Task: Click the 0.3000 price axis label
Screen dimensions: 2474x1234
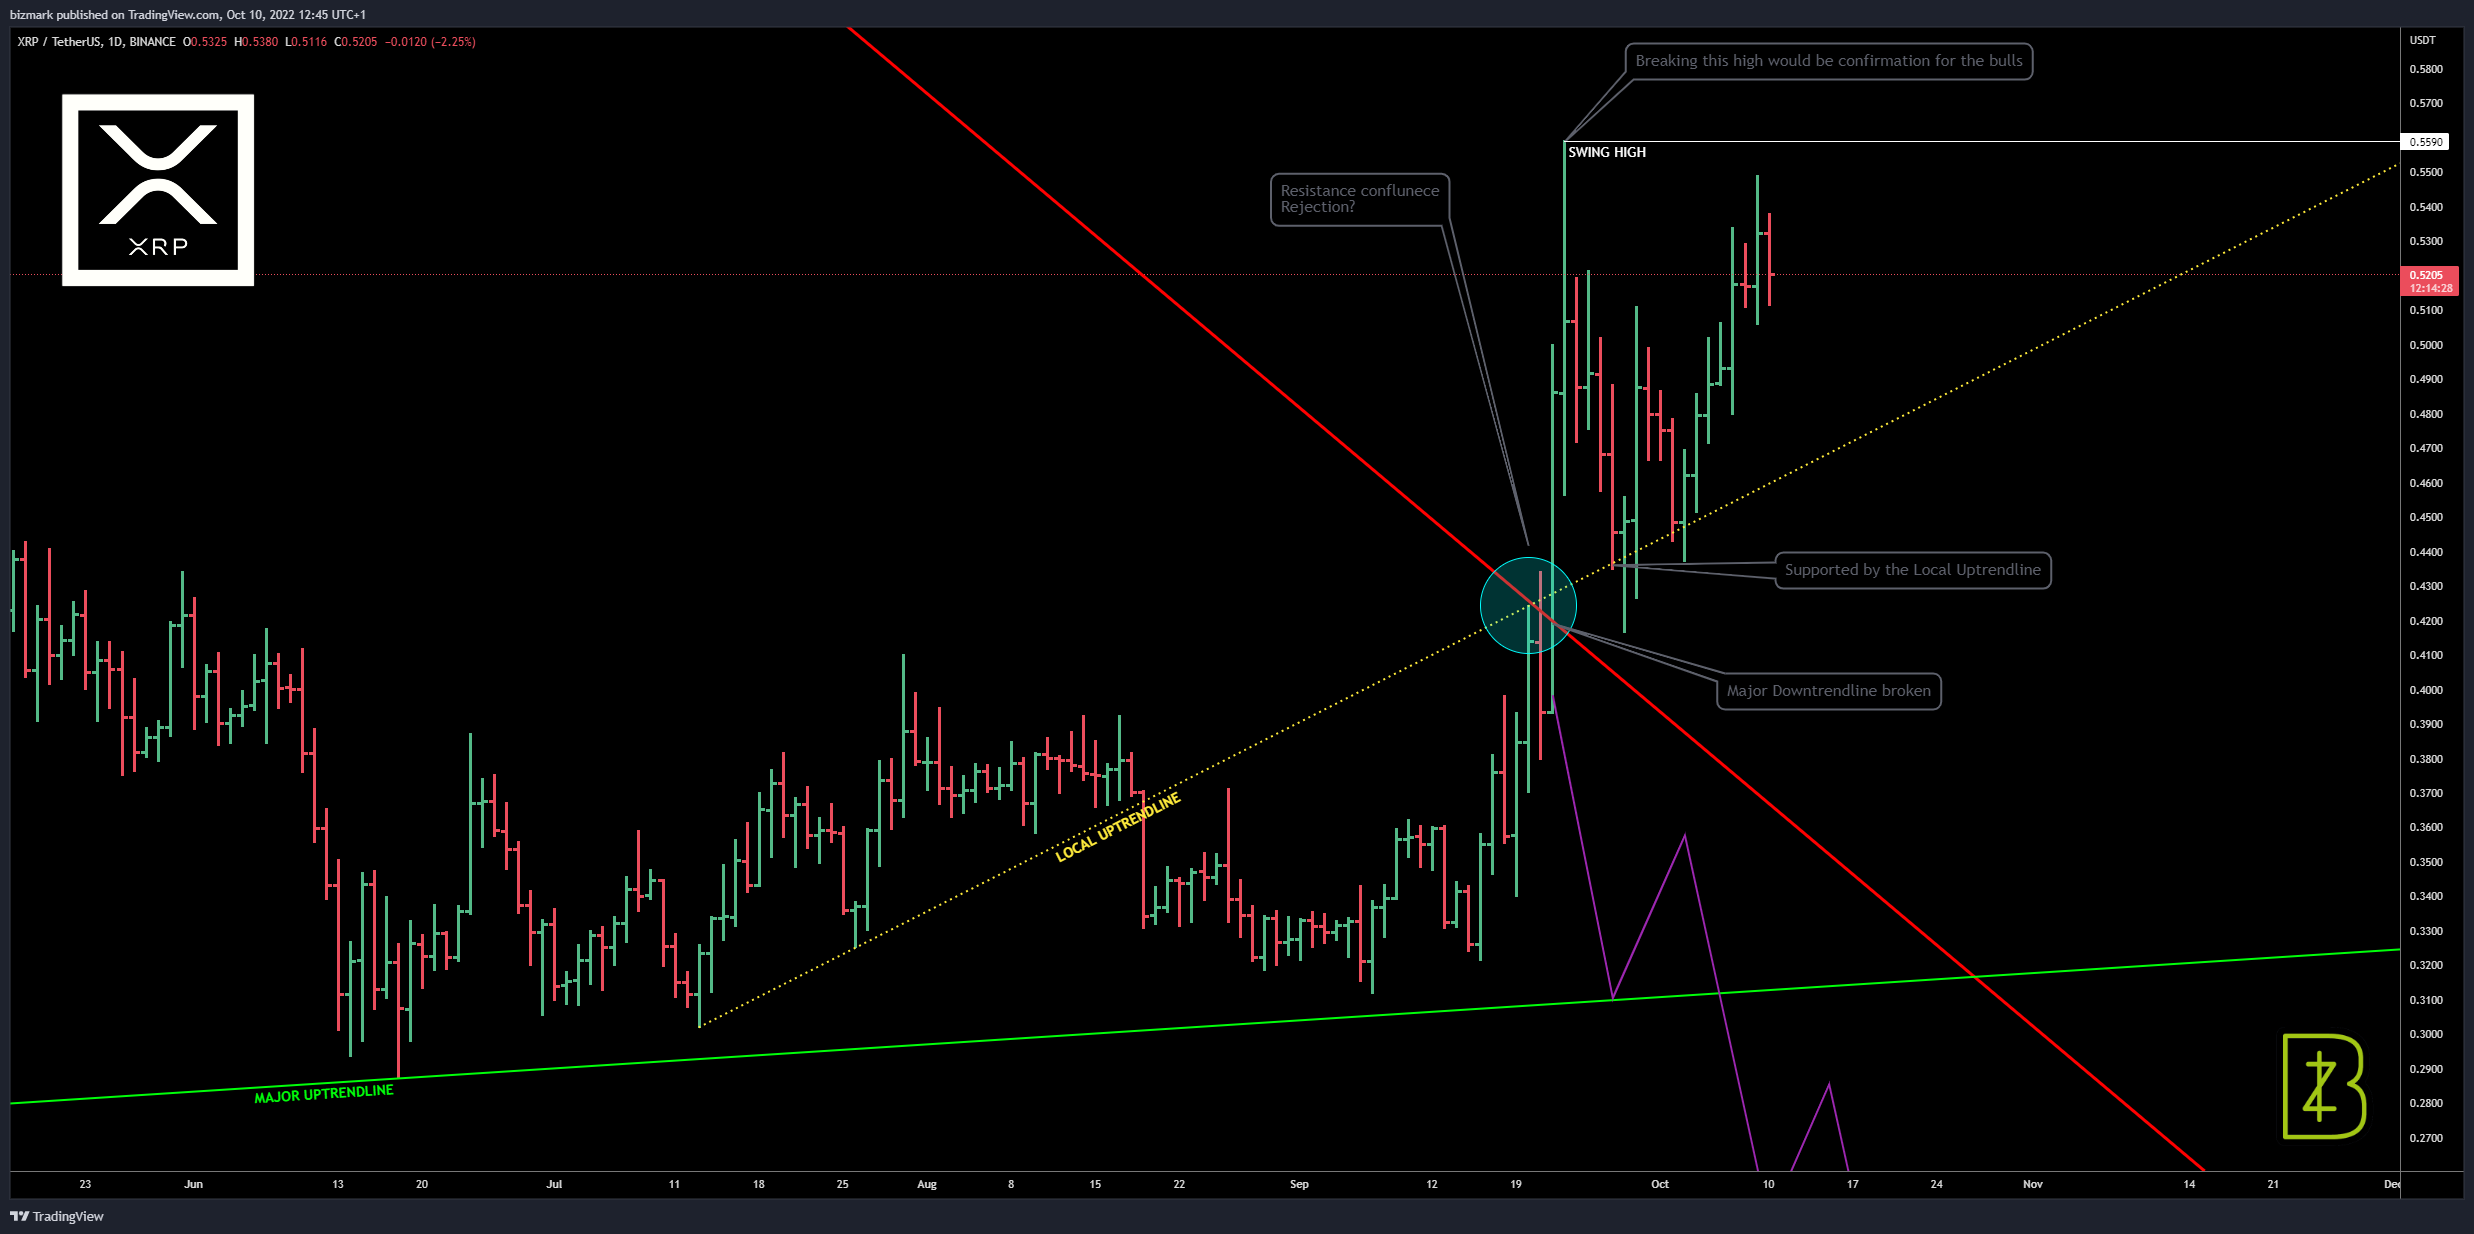Action: [2426, 1035]
